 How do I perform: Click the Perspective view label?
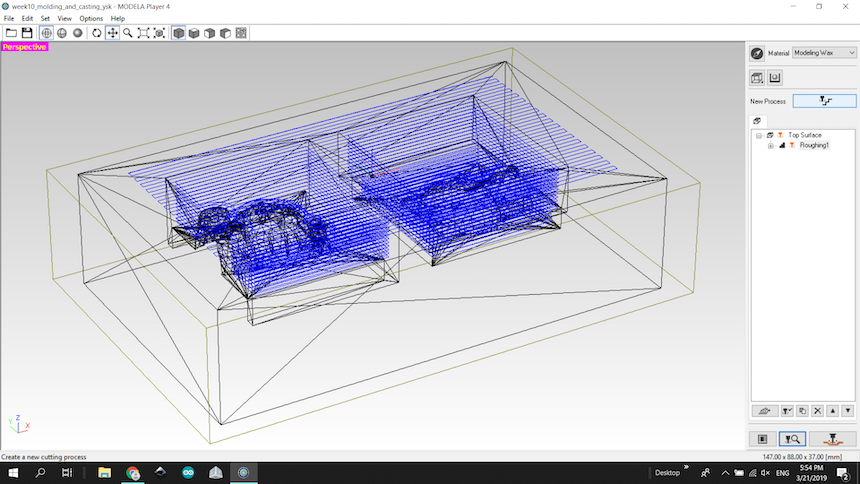24,47
